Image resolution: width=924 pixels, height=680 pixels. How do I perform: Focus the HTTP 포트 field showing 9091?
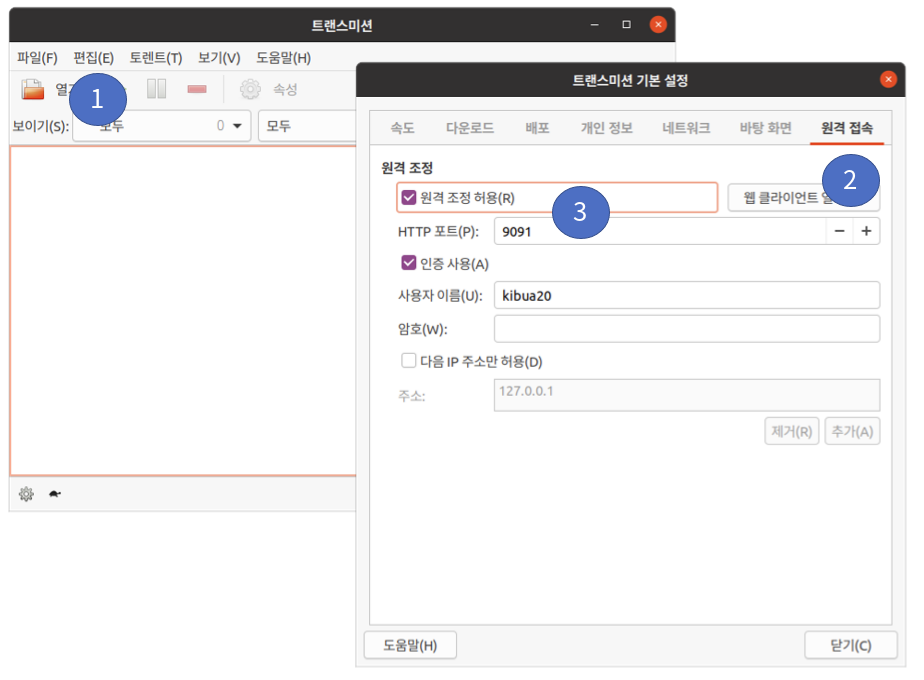pos(660,231)
